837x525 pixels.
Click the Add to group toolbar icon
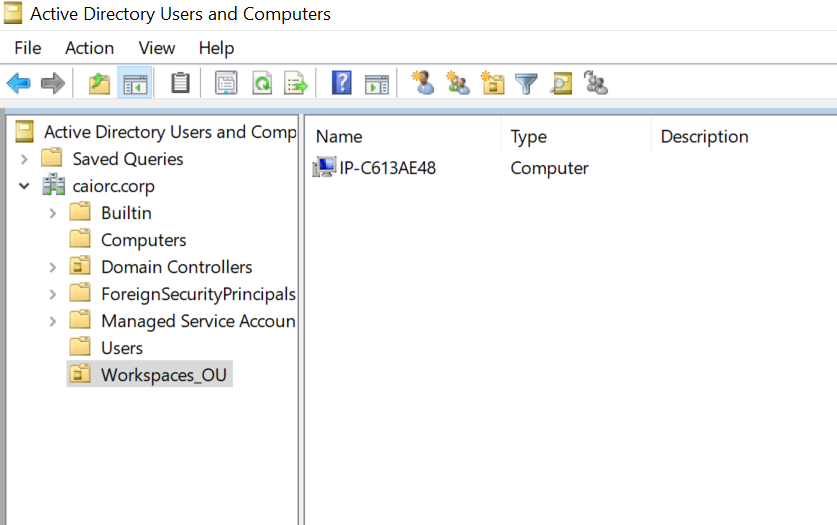[596, 83]
